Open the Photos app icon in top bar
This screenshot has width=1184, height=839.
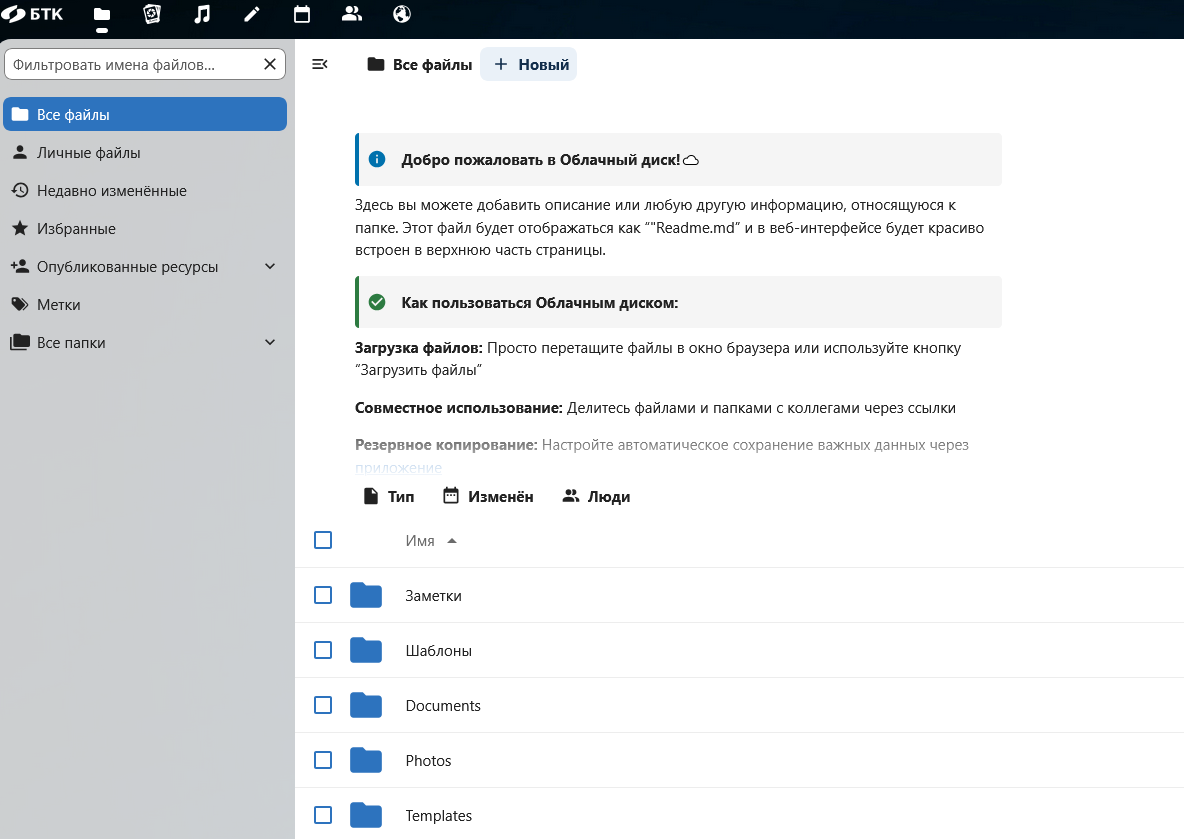click(x=152, y=14)
